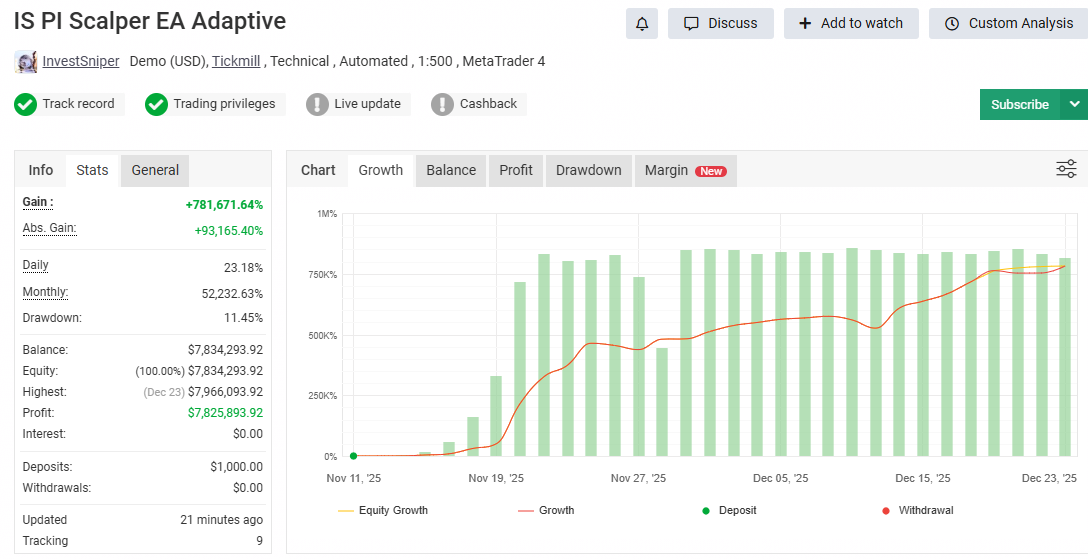Click the $1,000.00 deposits value
The height and width of the screenshot is (559, 1088).
pos(237,467)
